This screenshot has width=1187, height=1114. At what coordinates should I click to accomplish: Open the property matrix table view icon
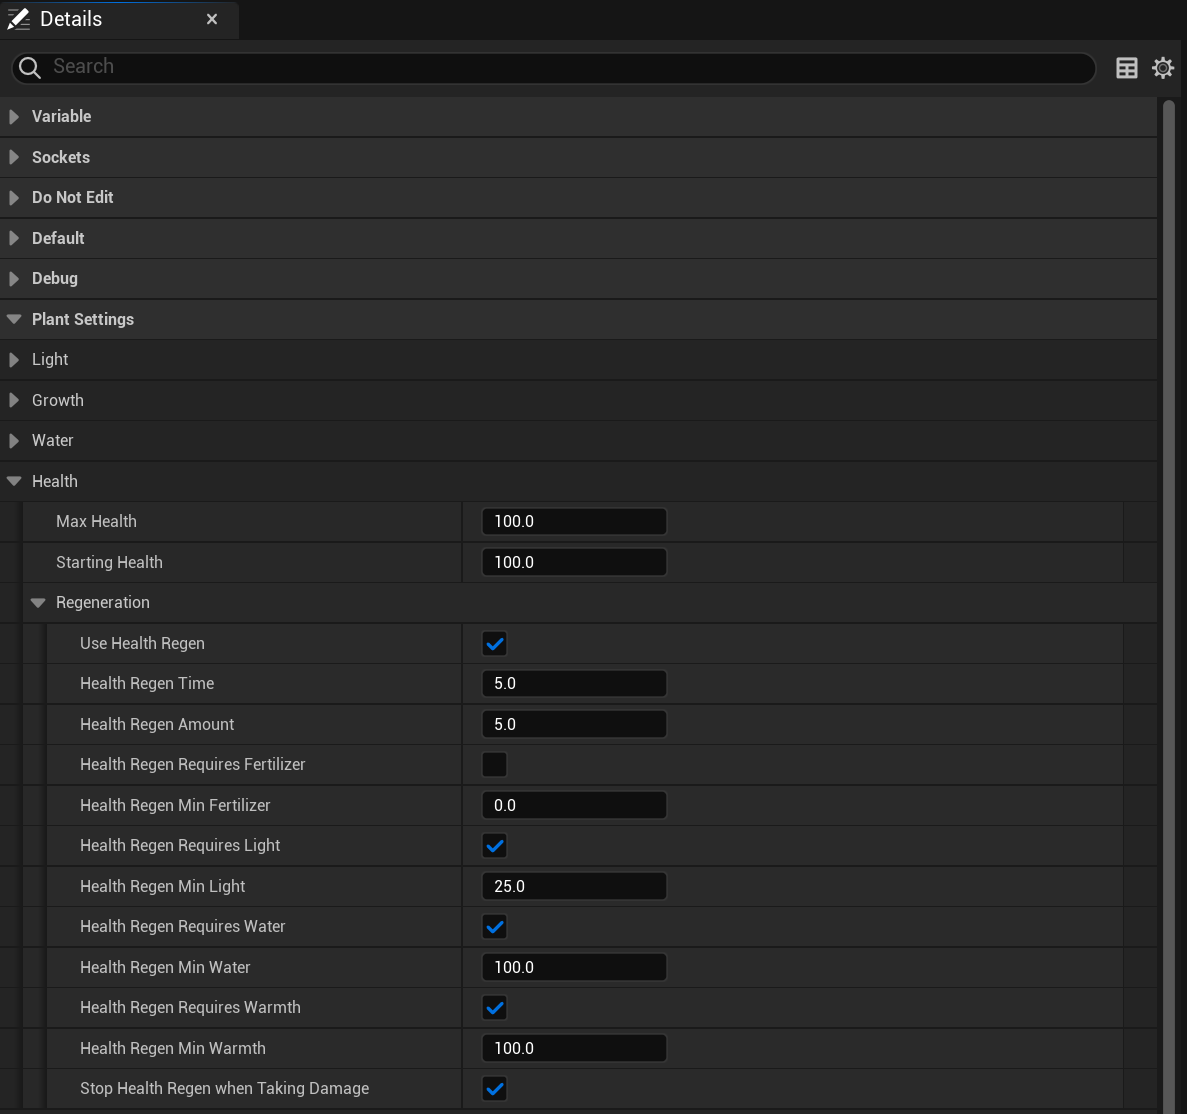pyautogui.click(x=1126, y=68)
